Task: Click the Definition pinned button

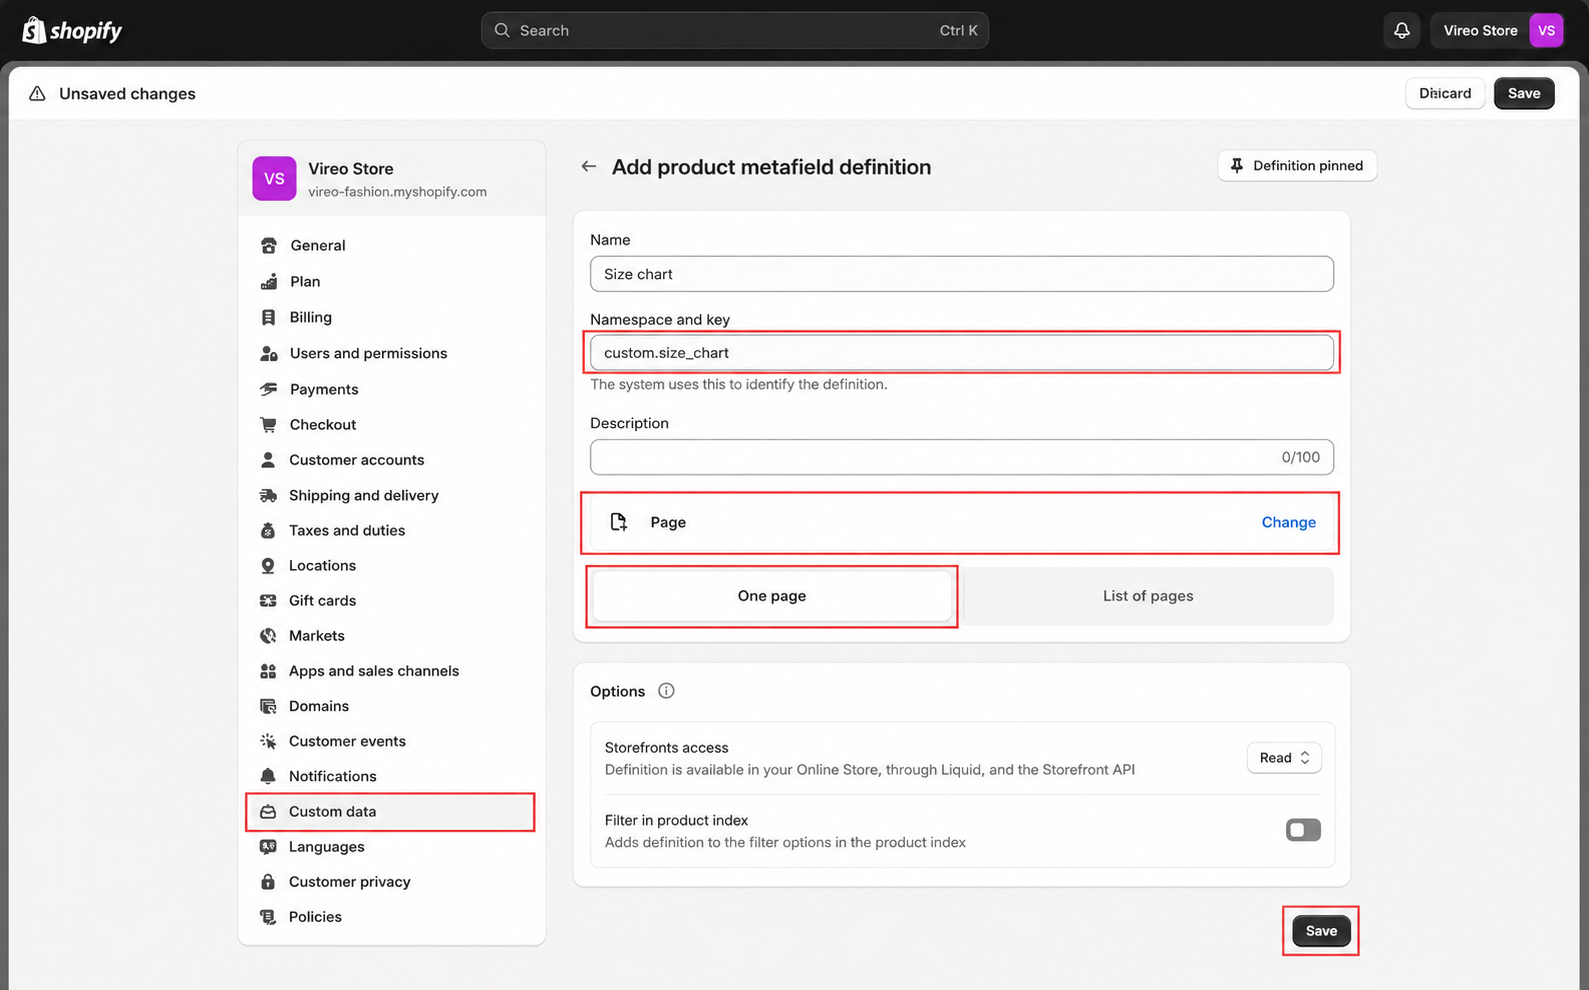Action: [1297, 166]
